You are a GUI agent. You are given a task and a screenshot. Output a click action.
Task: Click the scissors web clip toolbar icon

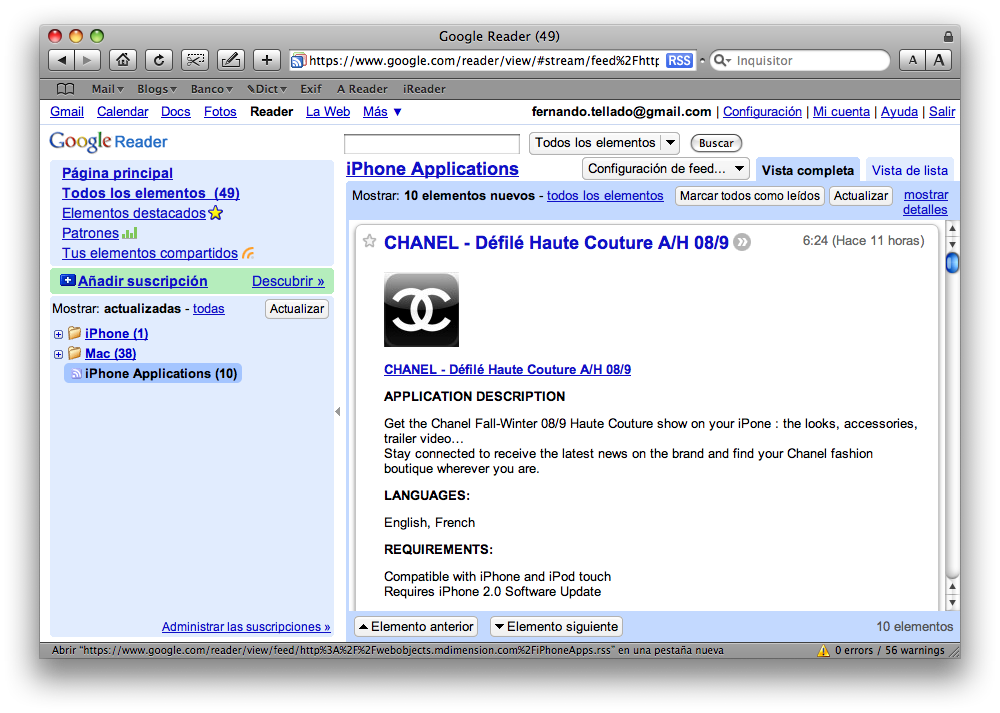pos(195,61)
